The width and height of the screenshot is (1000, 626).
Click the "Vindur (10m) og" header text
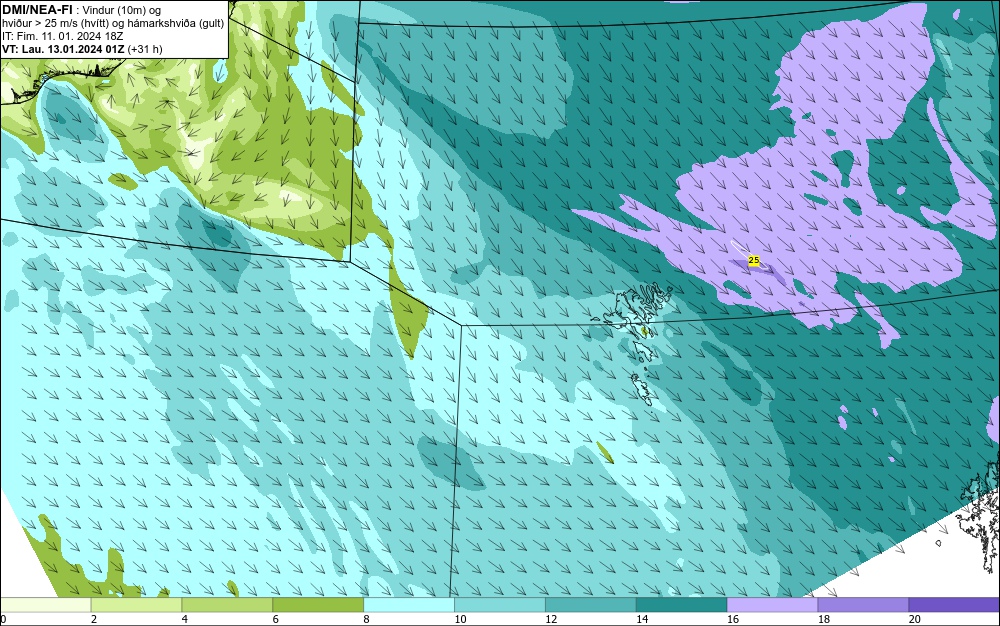122,10
